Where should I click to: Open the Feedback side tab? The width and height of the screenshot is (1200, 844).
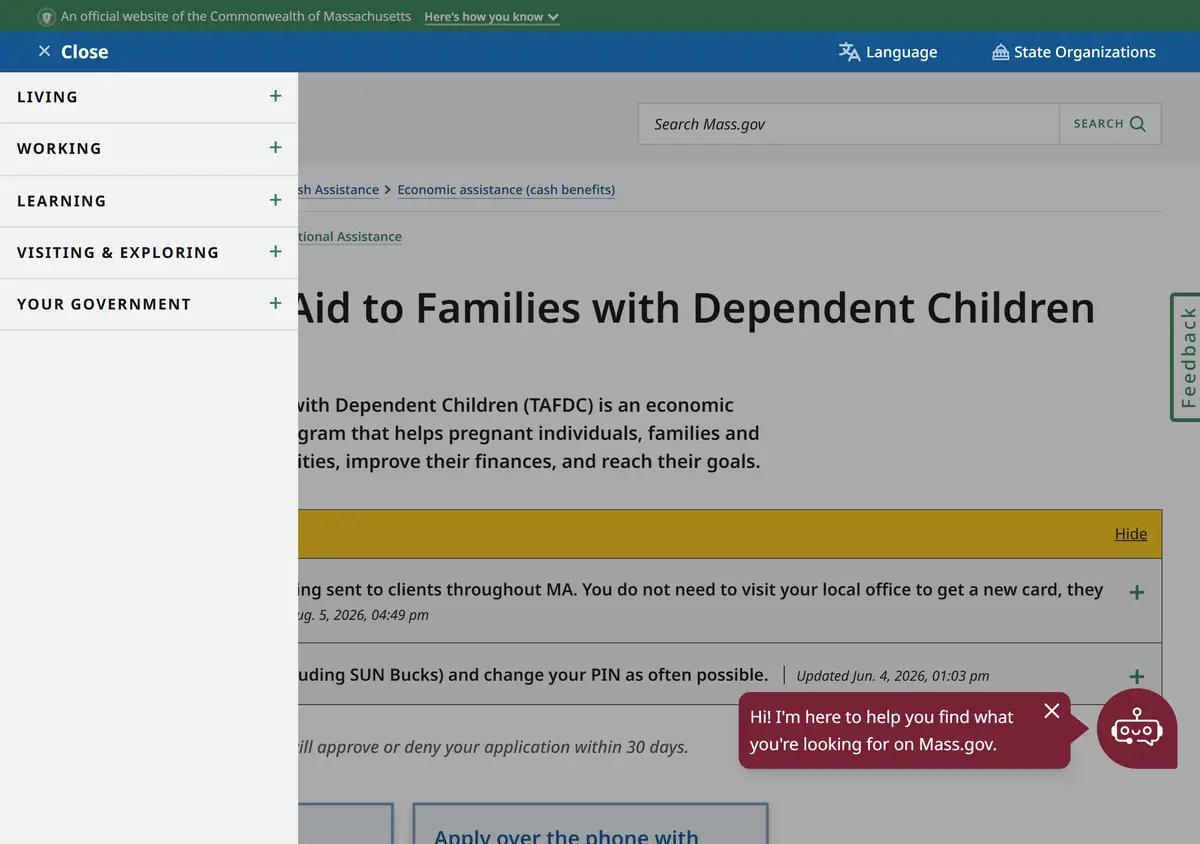point(1186,357)
